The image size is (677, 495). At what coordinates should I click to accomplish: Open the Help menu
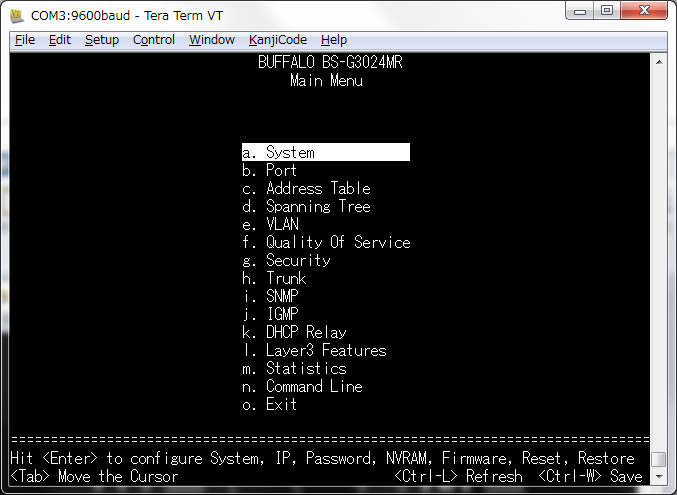tap(334, 40)
